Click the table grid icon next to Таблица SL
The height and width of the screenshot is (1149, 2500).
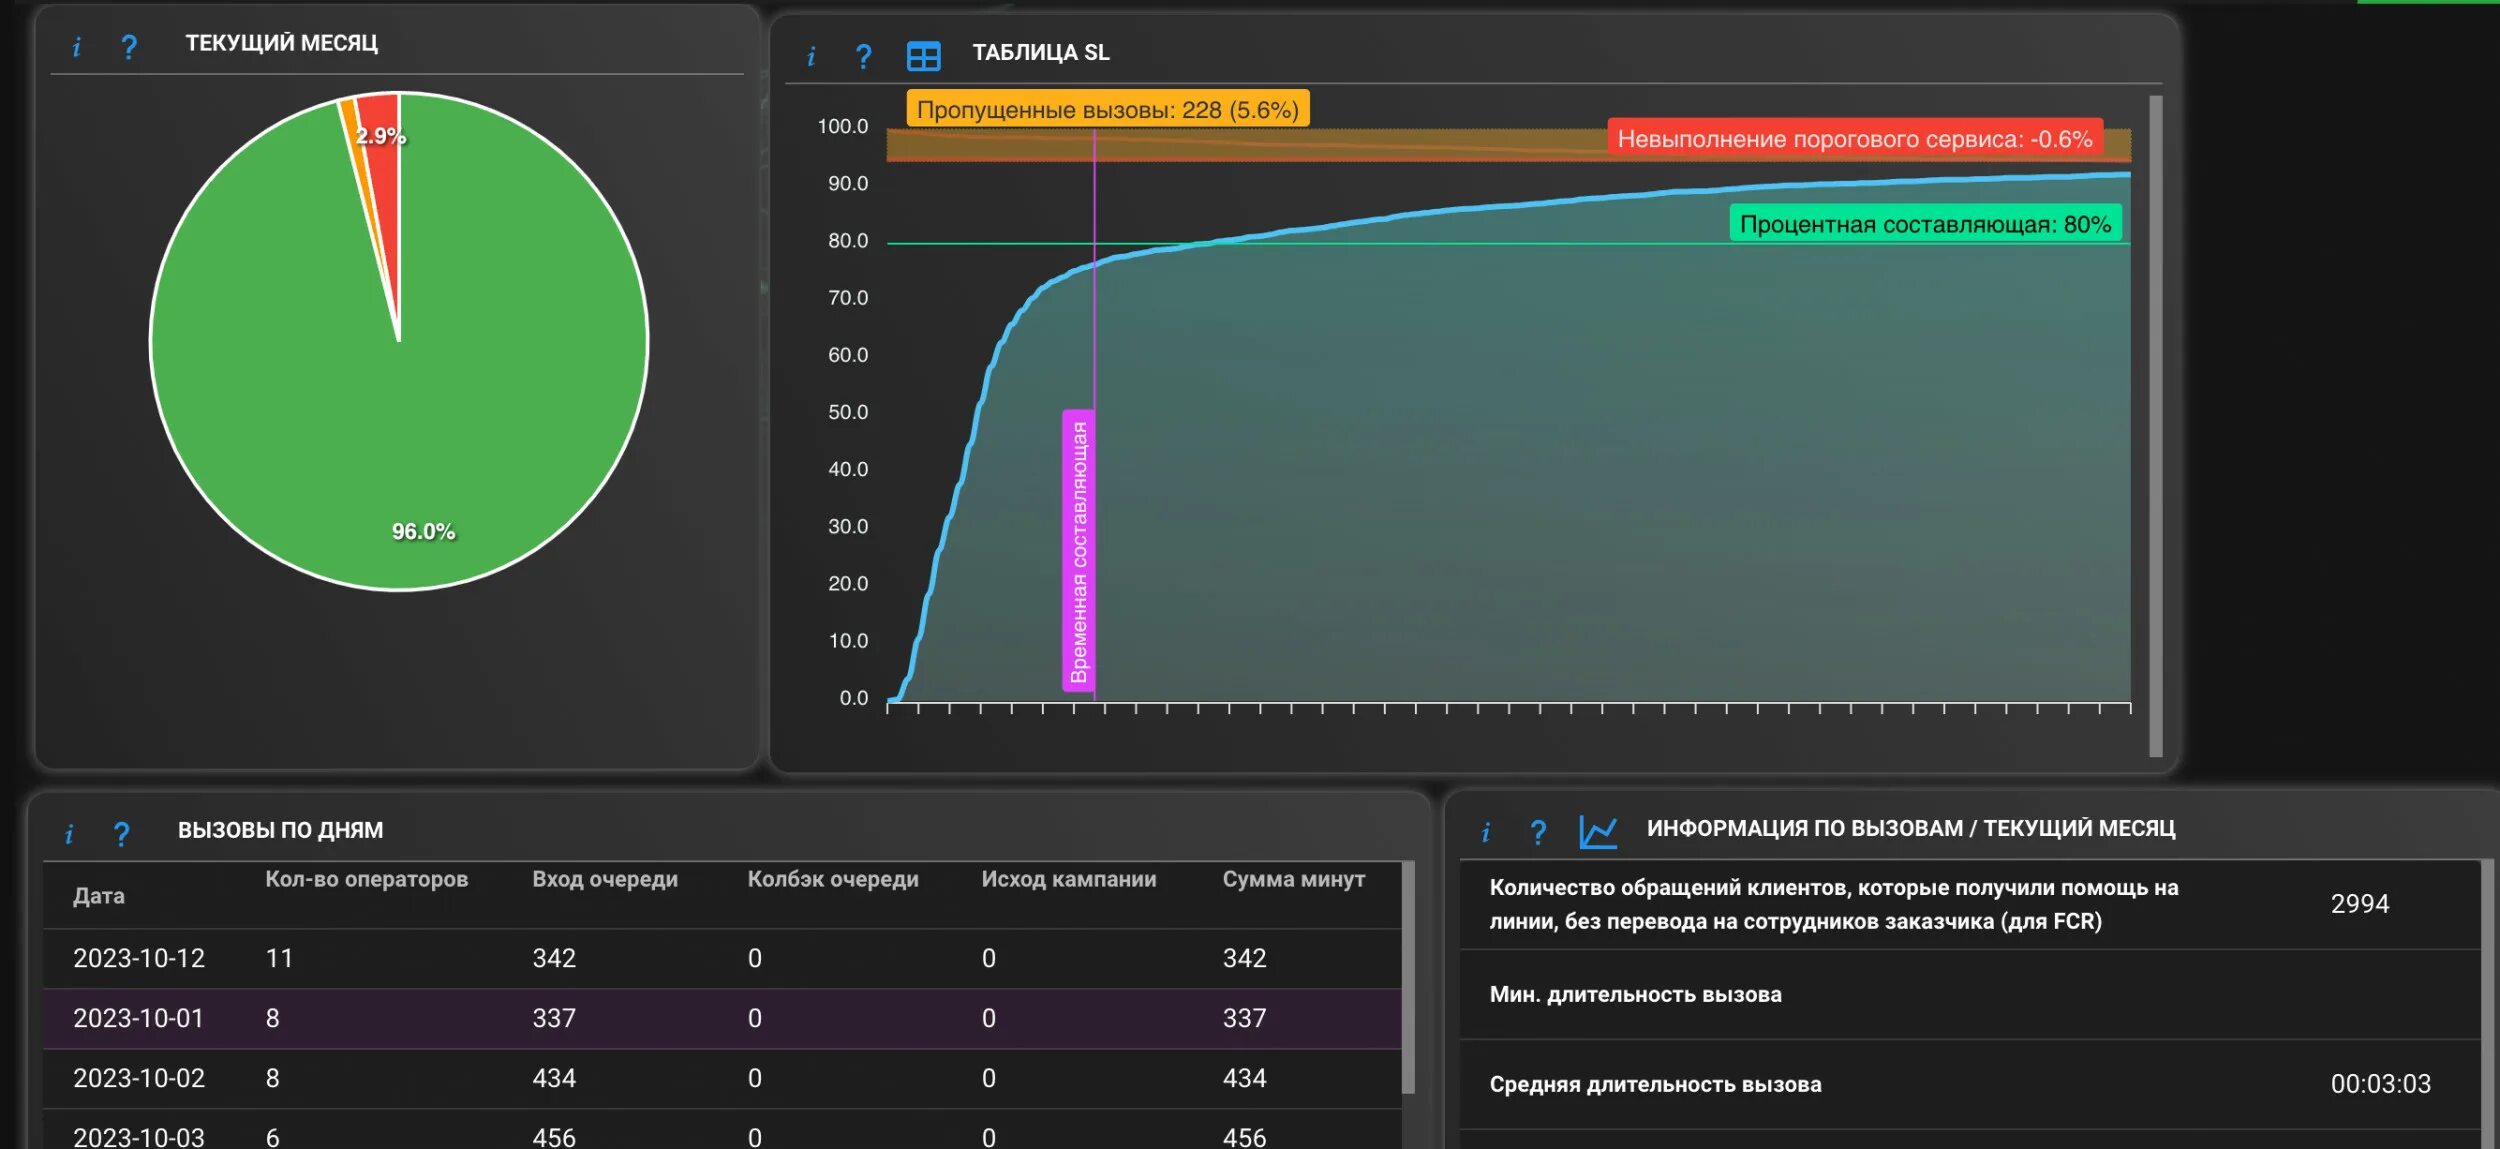pyautogui.click(x=923, y=56)
